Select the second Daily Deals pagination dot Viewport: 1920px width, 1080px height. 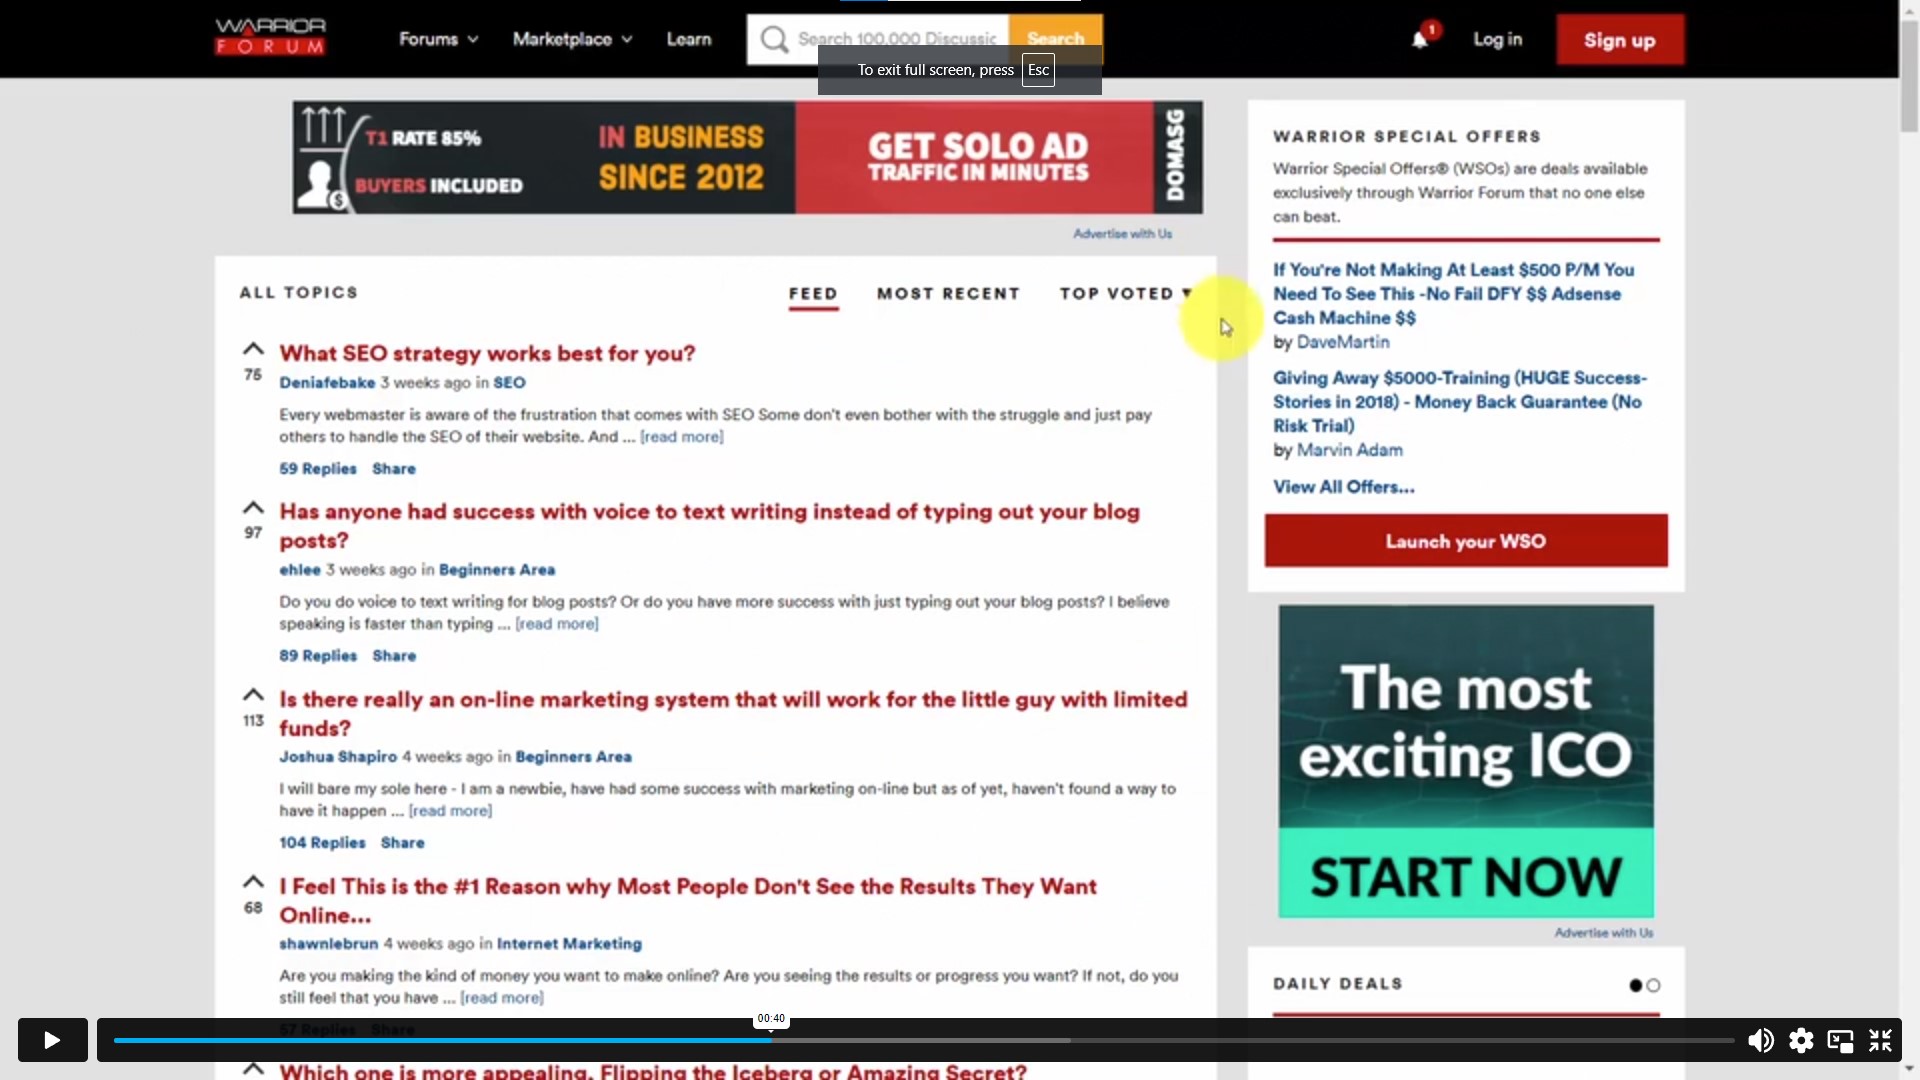click(x=1654, y=985)
